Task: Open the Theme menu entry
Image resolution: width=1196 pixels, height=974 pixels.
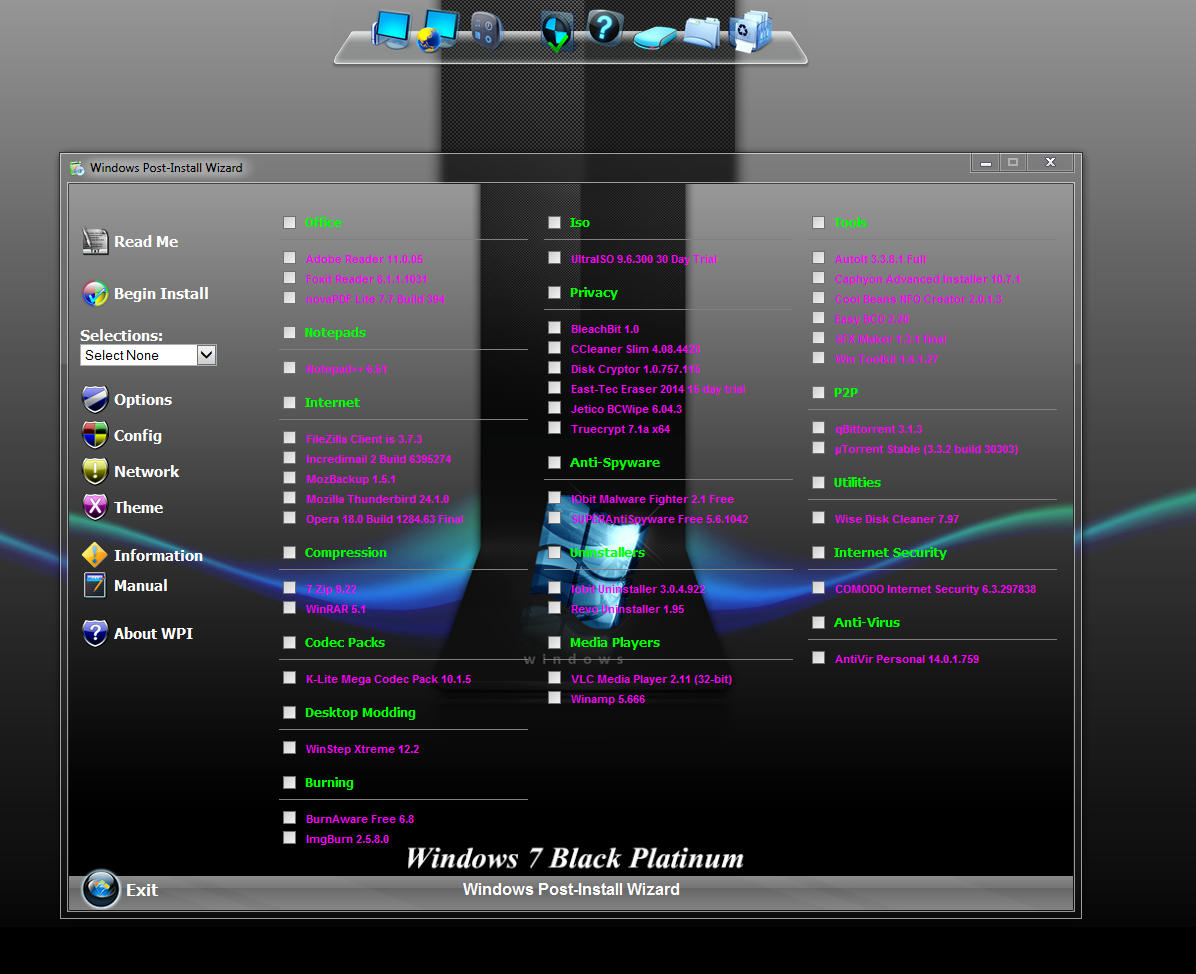Action: pyautogui.click(x=138, y=507)
